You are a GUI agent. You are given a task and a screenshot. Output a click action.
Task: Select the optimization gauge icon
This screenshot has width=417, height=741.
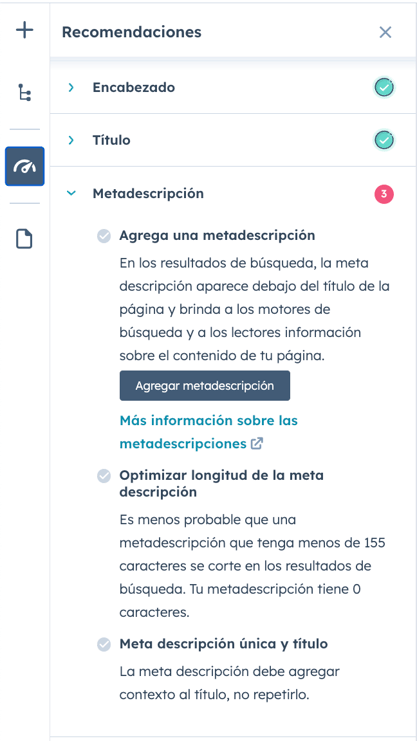[25, 166]
